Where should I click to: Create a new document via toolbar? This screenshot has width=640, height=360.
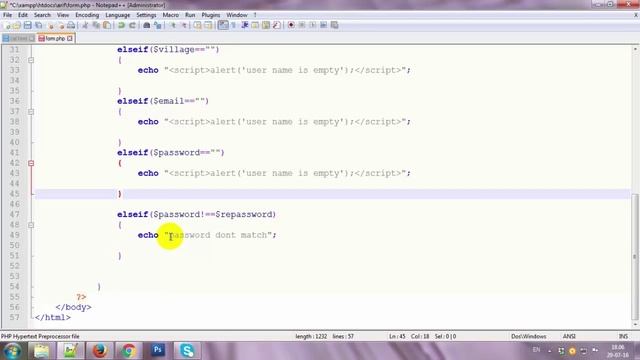(x=7, y=25)
